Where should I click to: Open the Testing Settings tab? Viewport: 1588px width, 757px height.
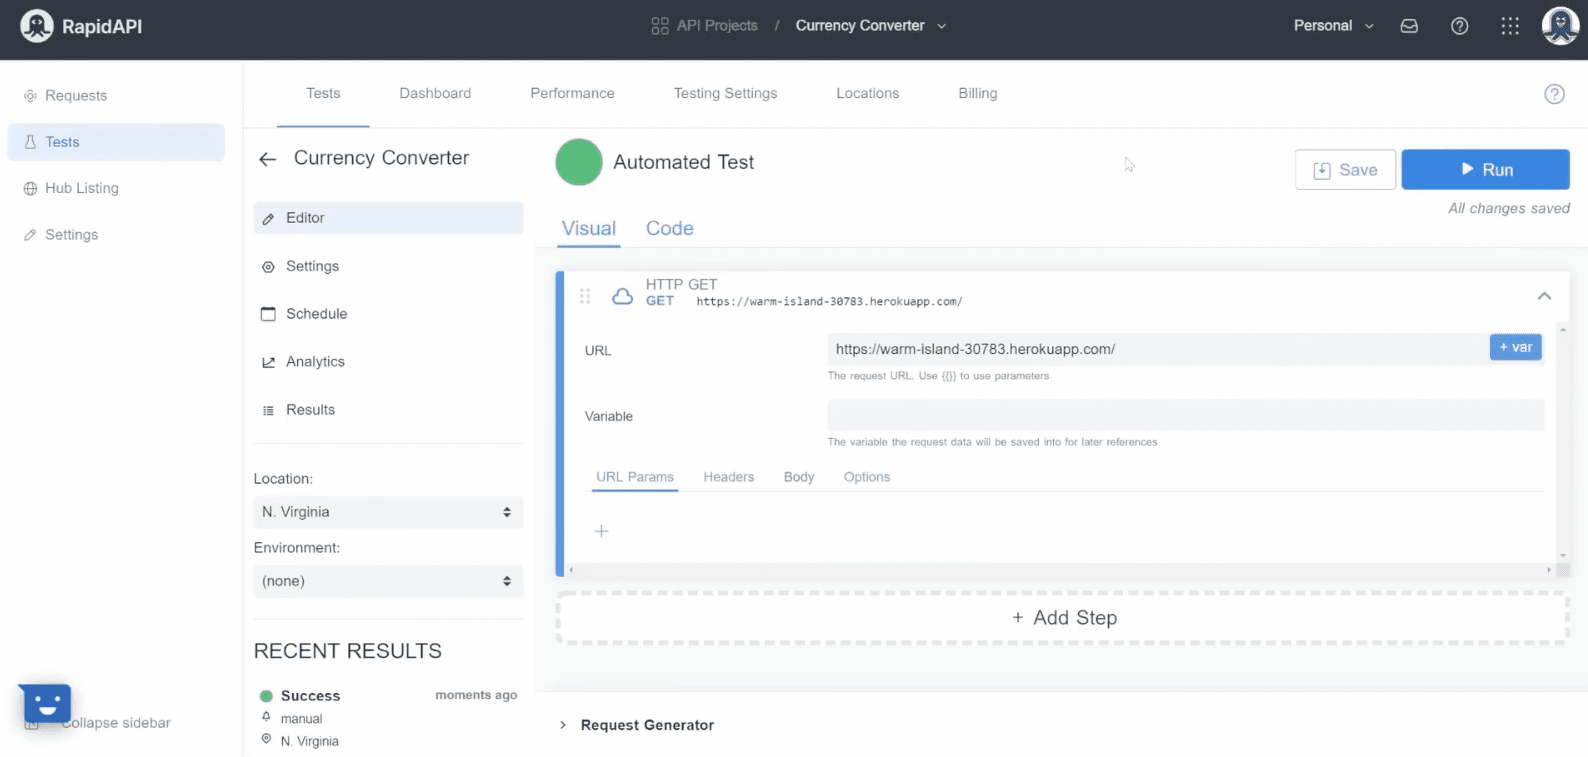click(x=725, y=93)
